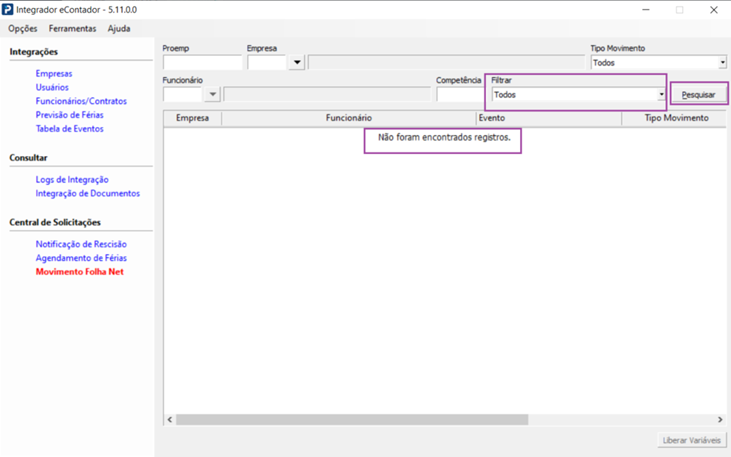Viewport: 731px width, 457px height.
Task: Open the Opções menu
Action: [22, 29]
